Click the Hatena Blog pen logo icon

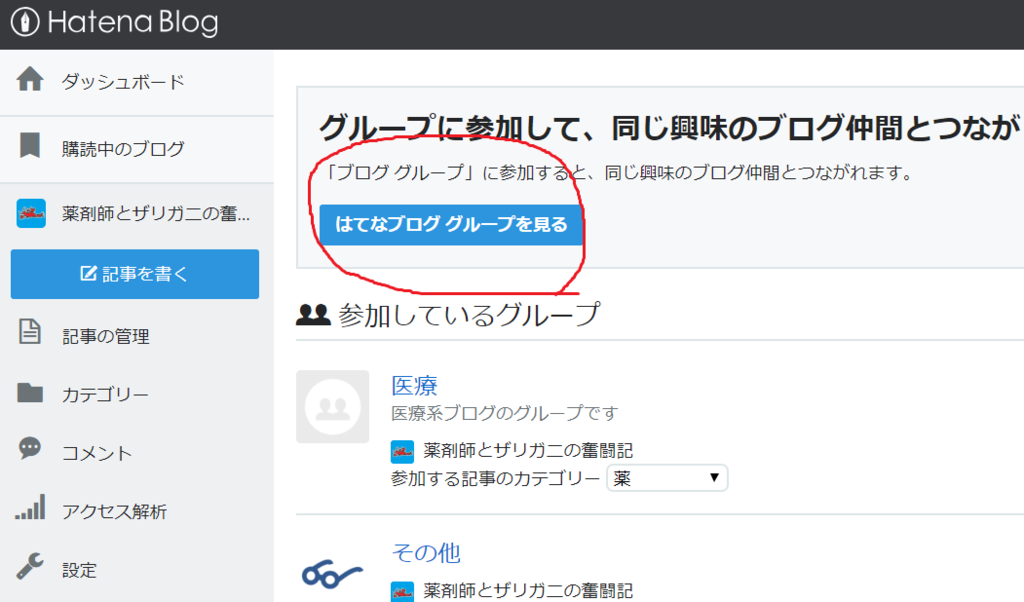(25, 22)
